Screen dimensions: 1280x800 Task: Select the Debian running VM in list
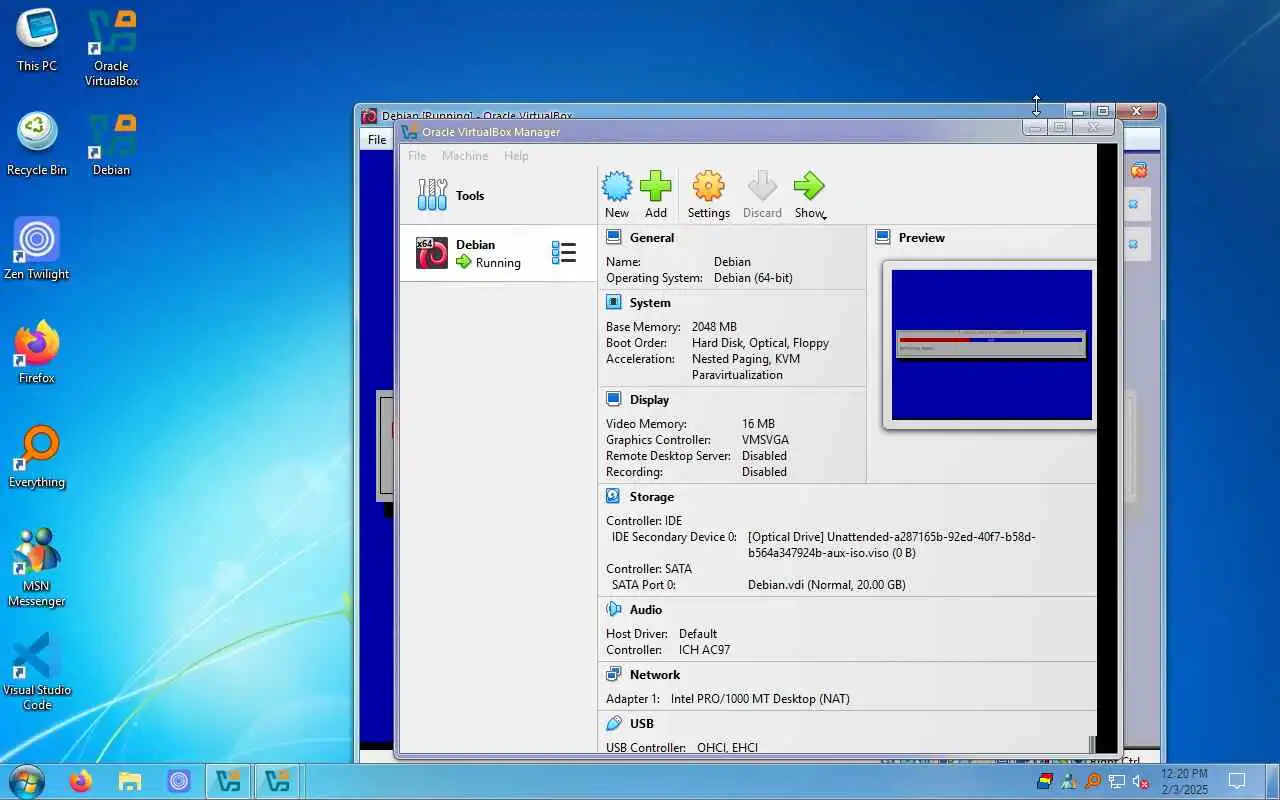(x=498, y=253)
